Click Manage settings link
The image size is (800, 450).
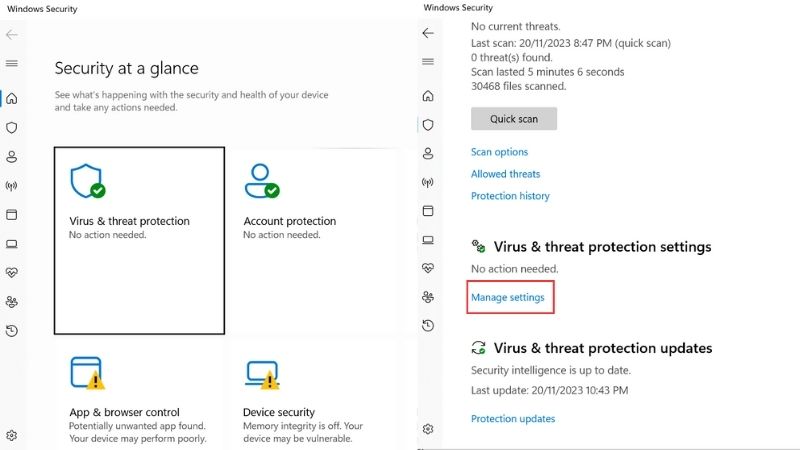pyautogui.click(x=508, y=297)
